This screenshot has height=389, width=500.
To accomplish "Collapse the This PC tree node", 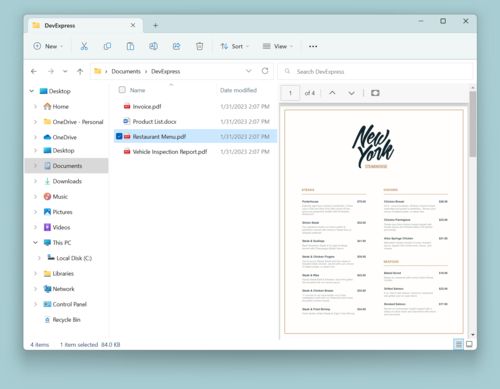I will tap(35, 242).
